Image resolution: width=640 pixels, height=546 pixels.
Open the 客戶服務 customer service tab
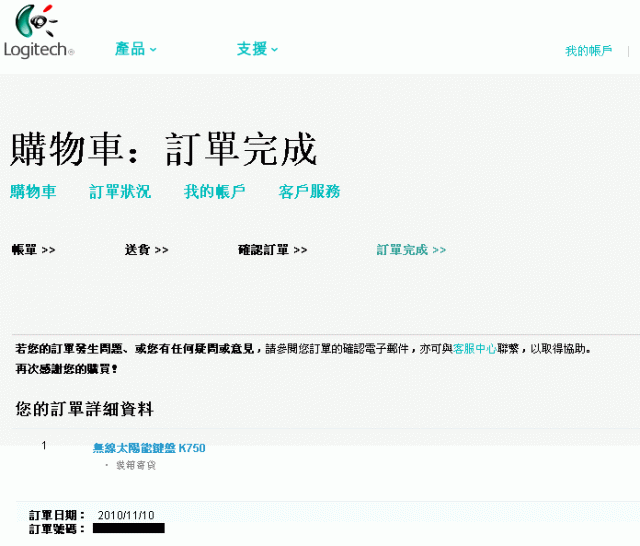click(x=309, y=191)
